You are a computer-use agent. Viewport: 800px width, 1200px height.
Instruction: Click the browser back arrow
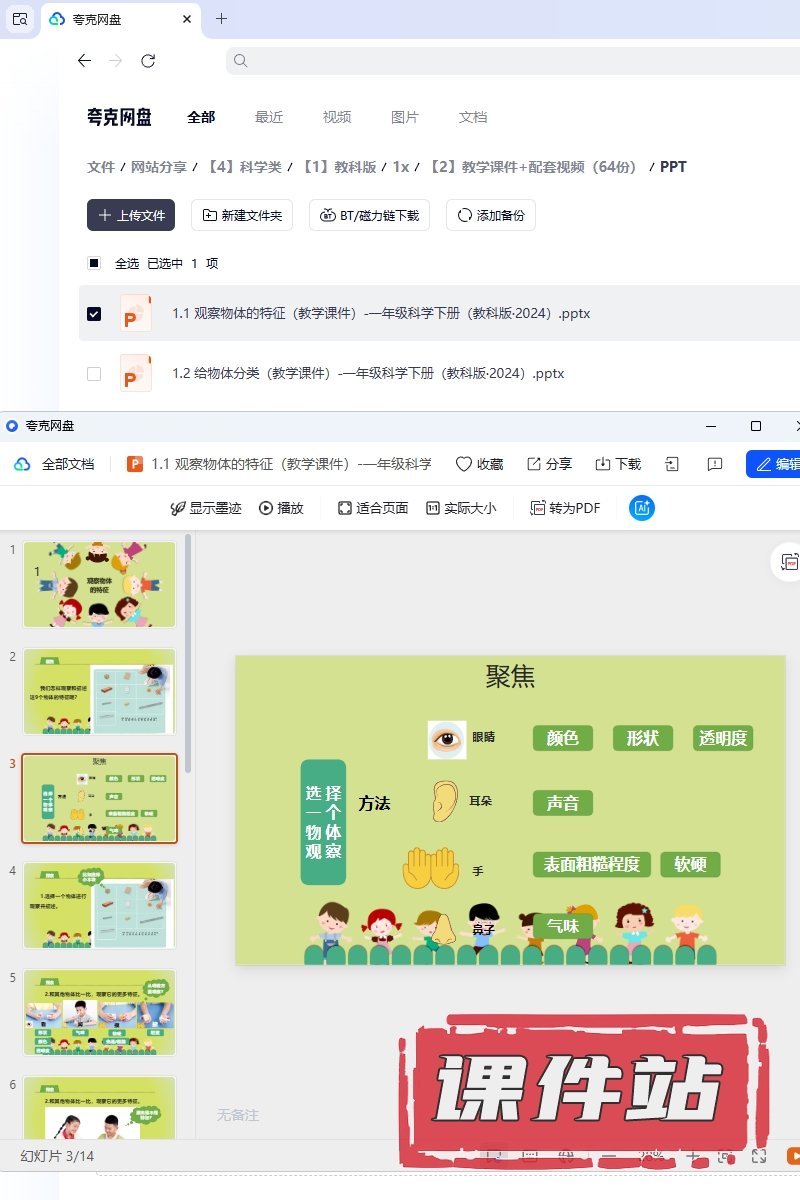pyautogui.click(x=84, y=61)
